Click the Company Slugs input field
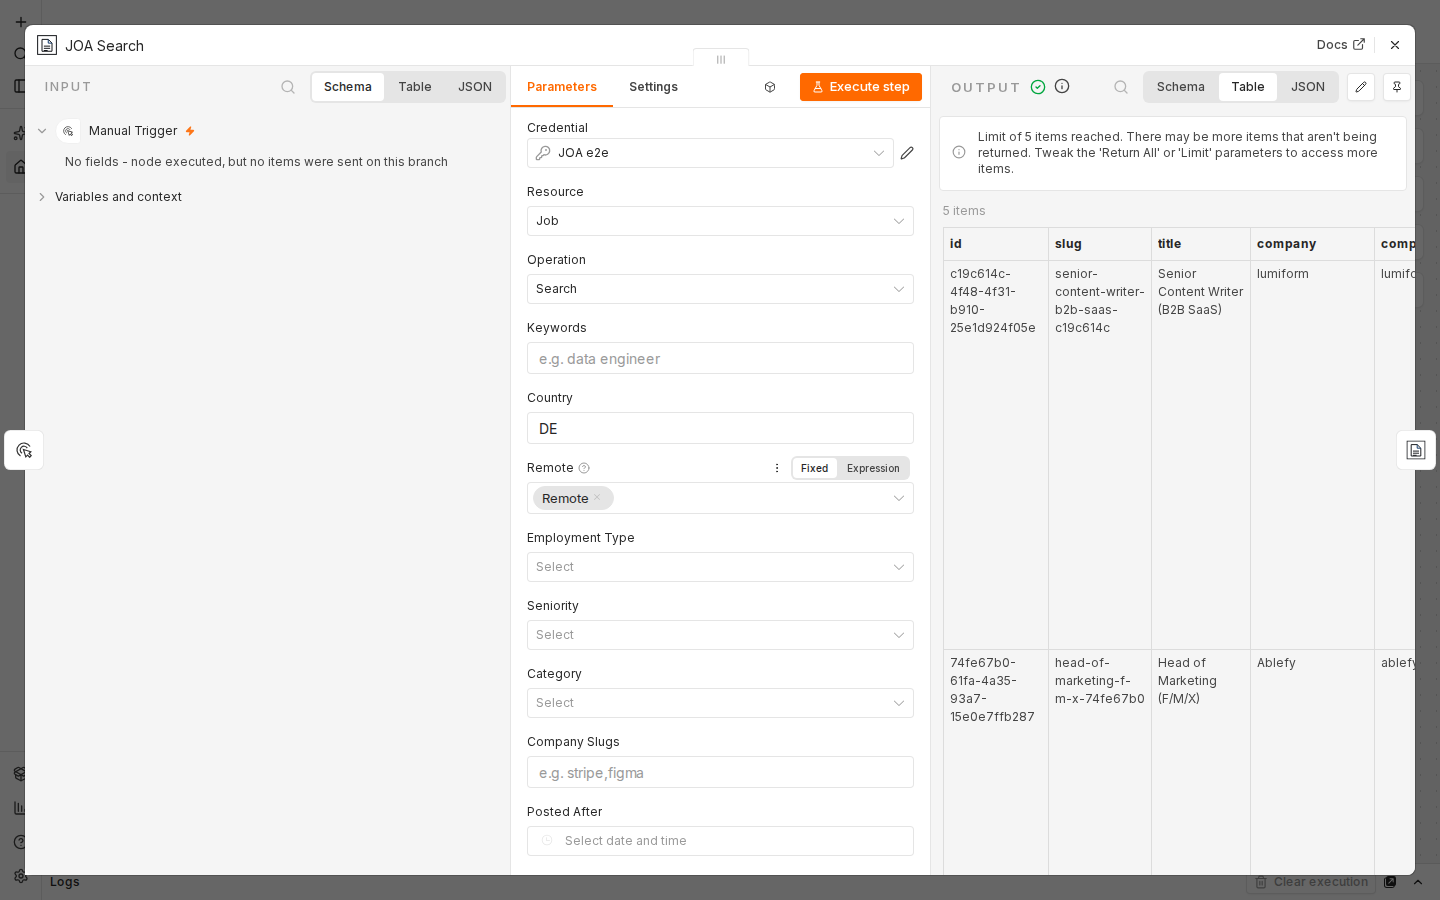1440x900 pixels. pos(720,772)
